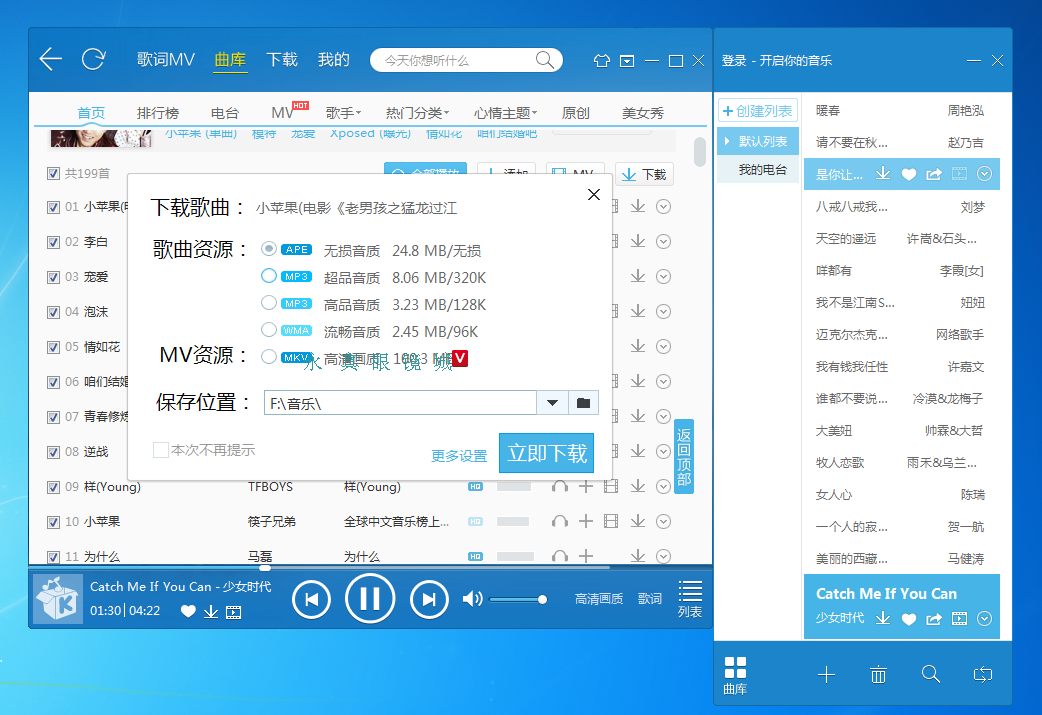Select the MKV MV resource option
This screenshot has width=1042, height=715.
[x=268, y=357]
